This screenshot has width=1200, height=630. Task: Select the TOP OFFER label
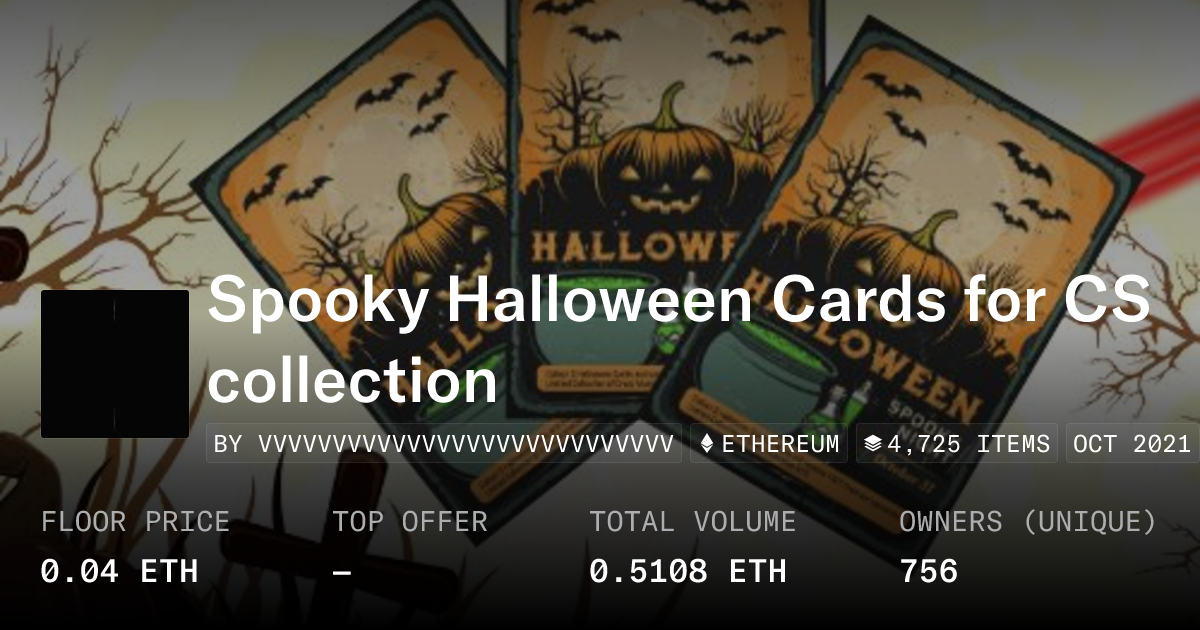[410, 521]
